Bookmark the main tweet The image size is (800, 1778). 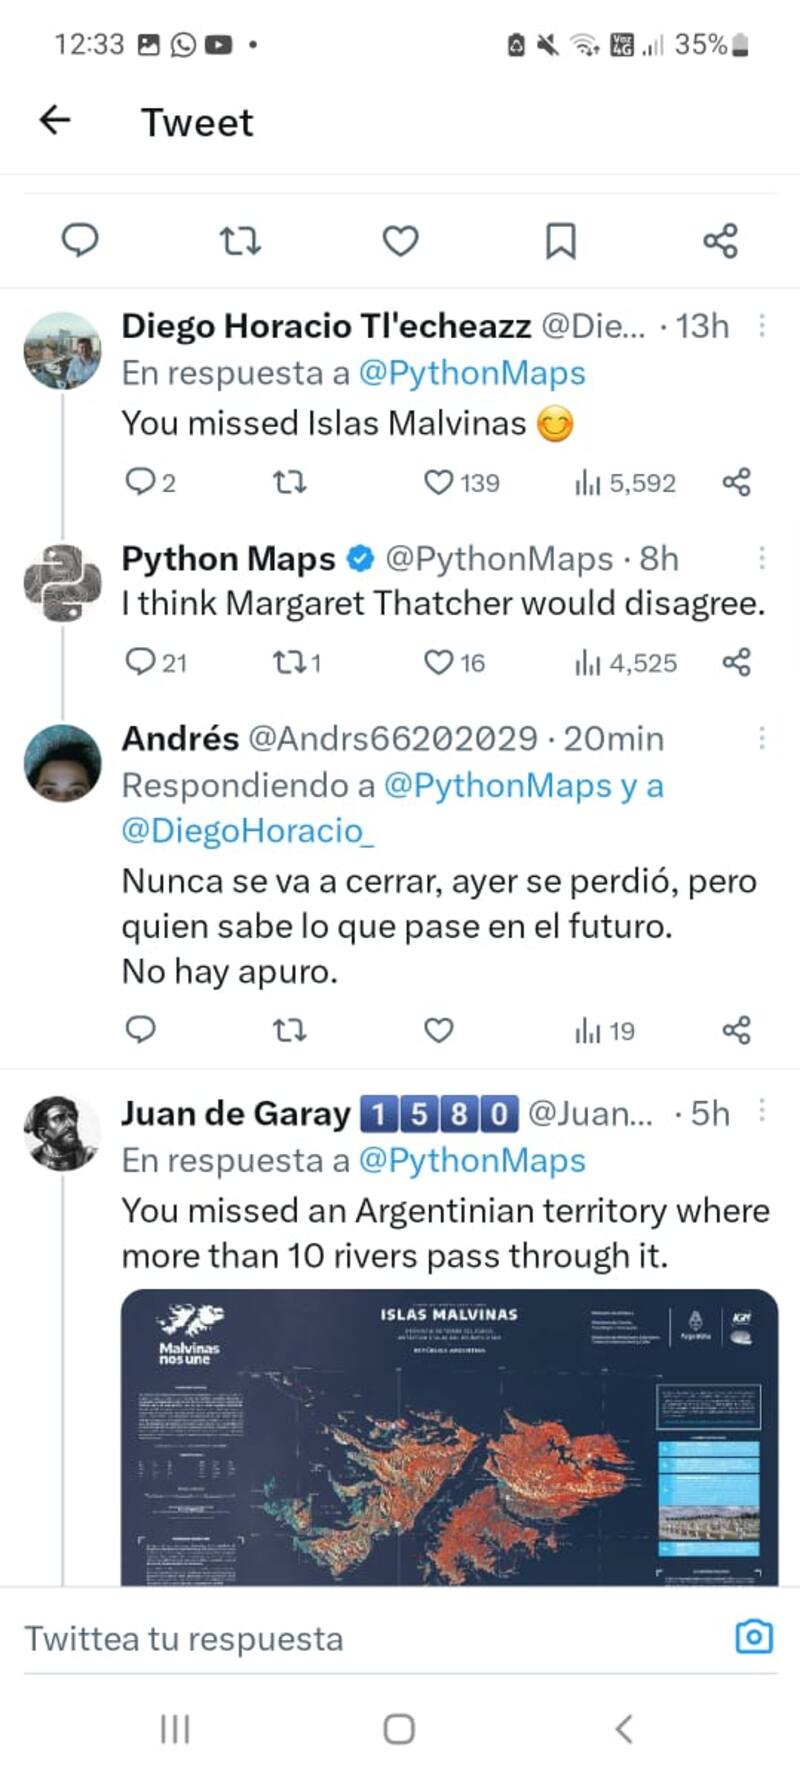tap(560, 241)
